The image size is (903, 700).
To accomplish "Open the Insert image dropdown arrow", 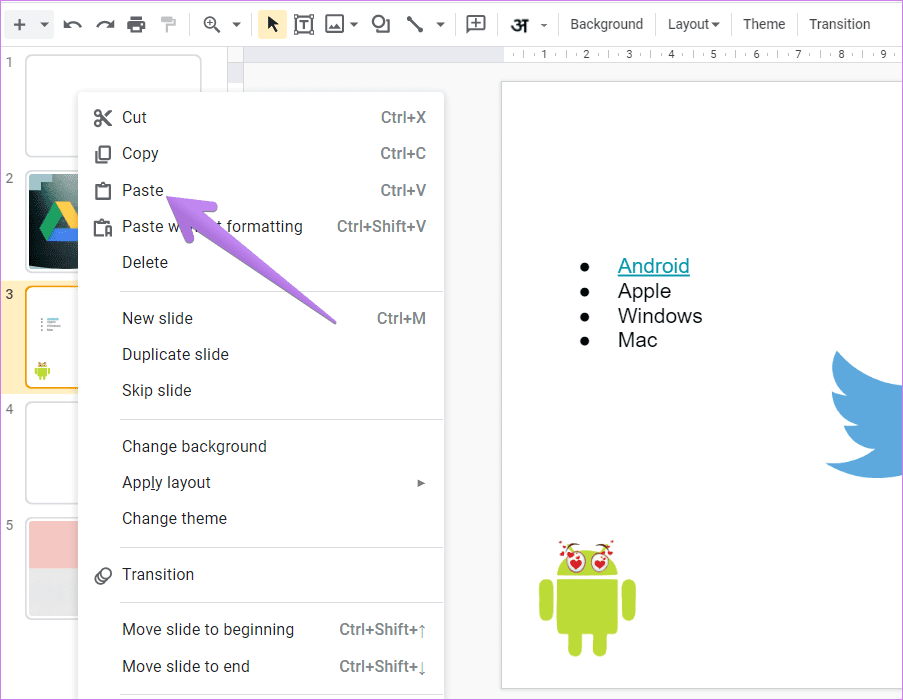I will pyautogui.click(x=354, y=25).
